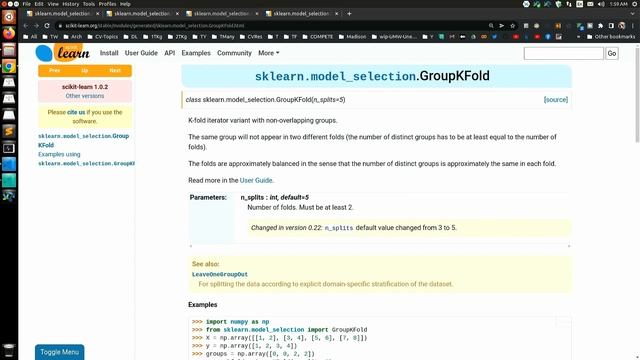640x360 pixels.
Task: Open the Tools menu
Action: [89, 4]
